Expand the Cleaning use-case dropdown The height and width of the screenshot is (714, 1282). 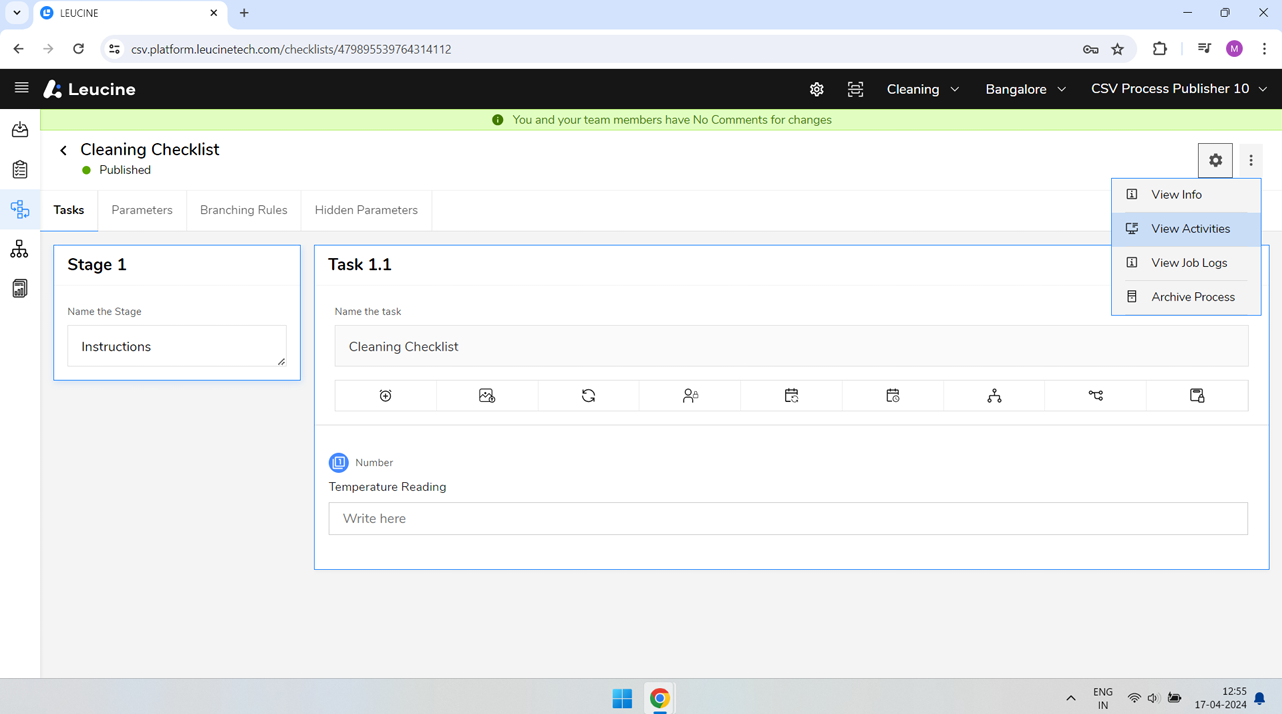point(921,89)
